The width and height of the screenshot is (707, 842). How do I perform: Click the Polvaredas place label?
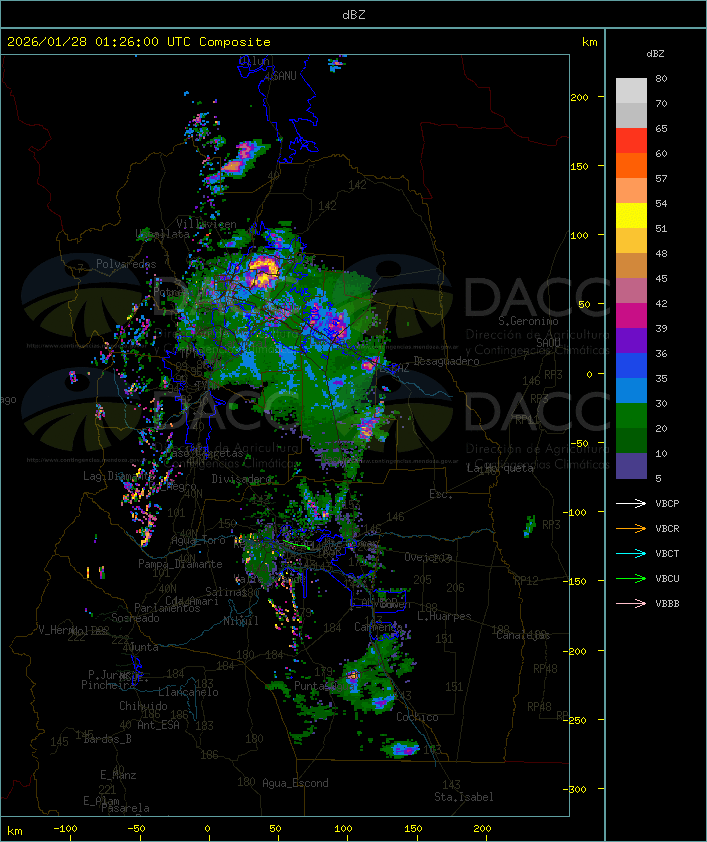tap(126, 264)
